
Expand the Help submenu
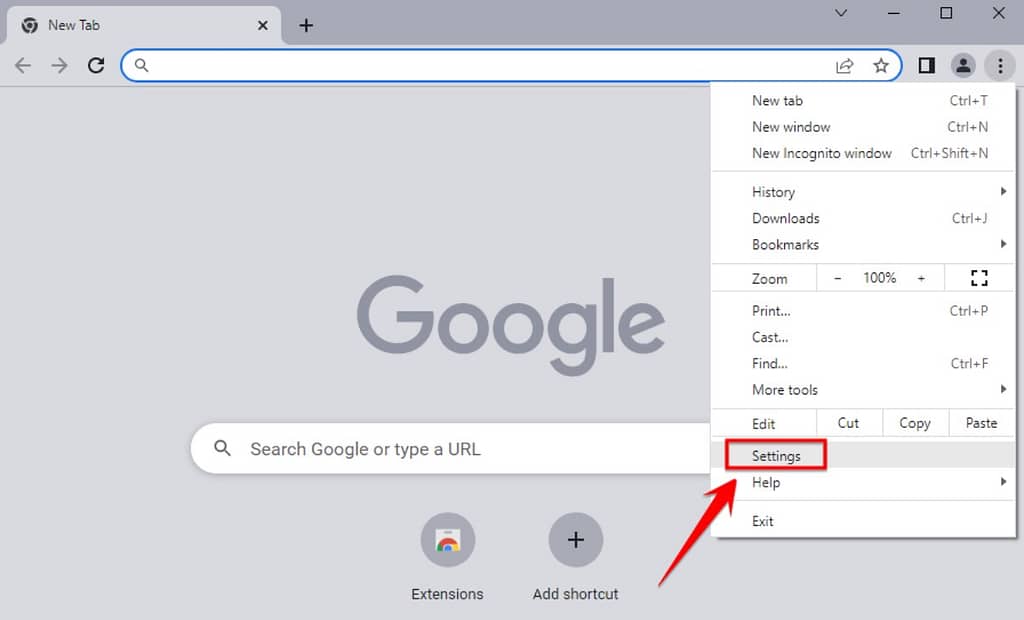[863, 482]
